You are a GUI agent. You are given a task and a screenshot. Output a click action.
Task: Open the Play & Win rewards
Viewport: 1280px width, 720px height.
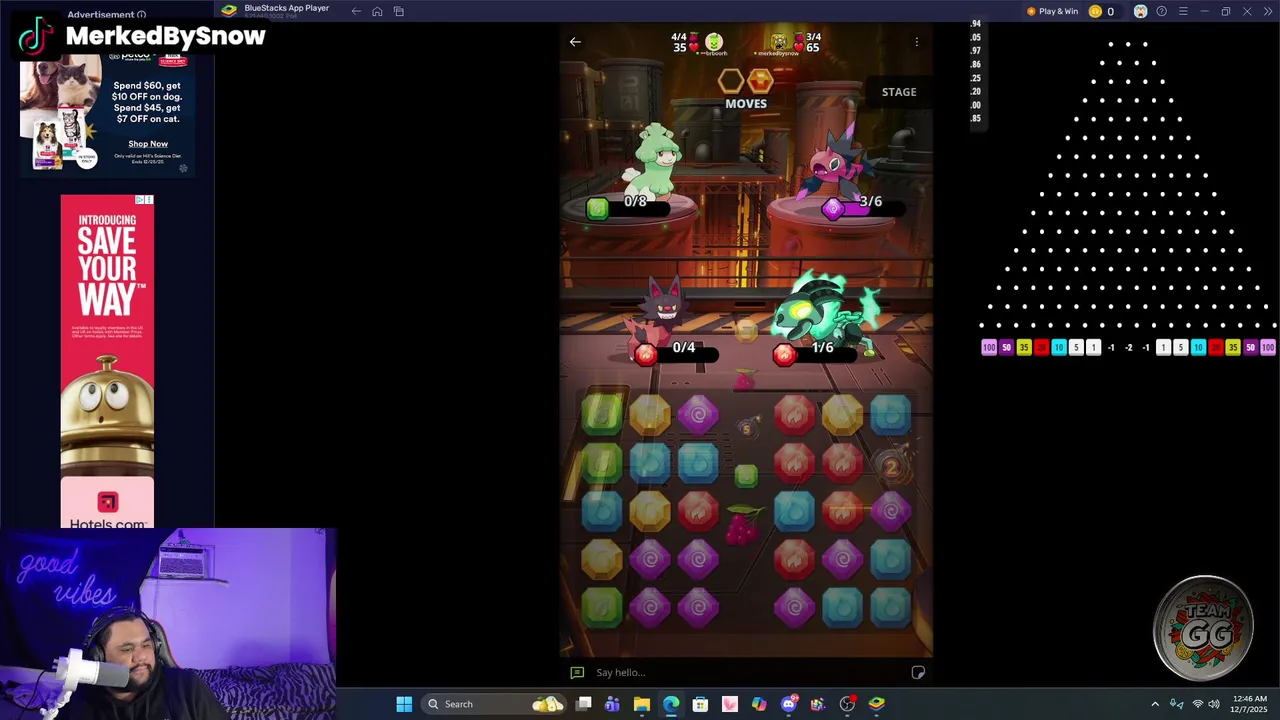(1052, 11)
